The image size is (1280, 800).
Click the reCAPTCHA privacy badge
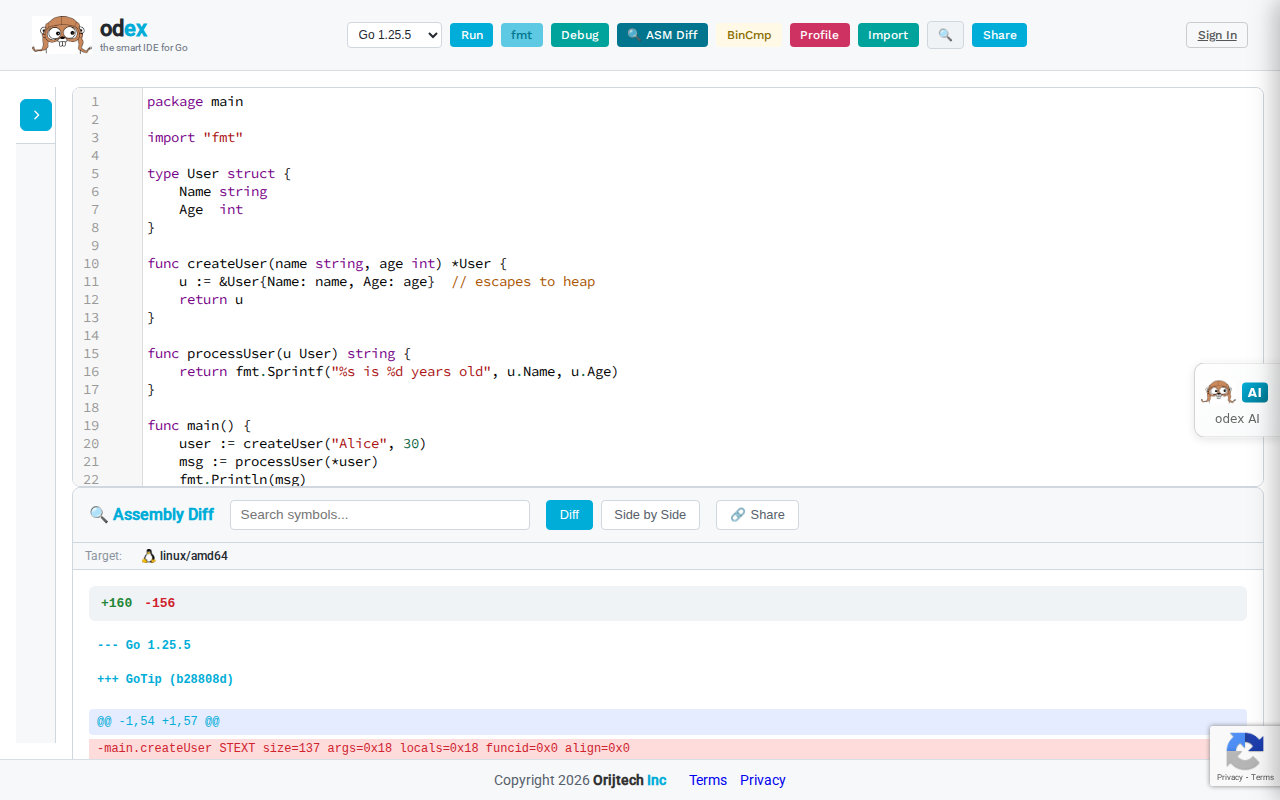[x=1245, y=756]
